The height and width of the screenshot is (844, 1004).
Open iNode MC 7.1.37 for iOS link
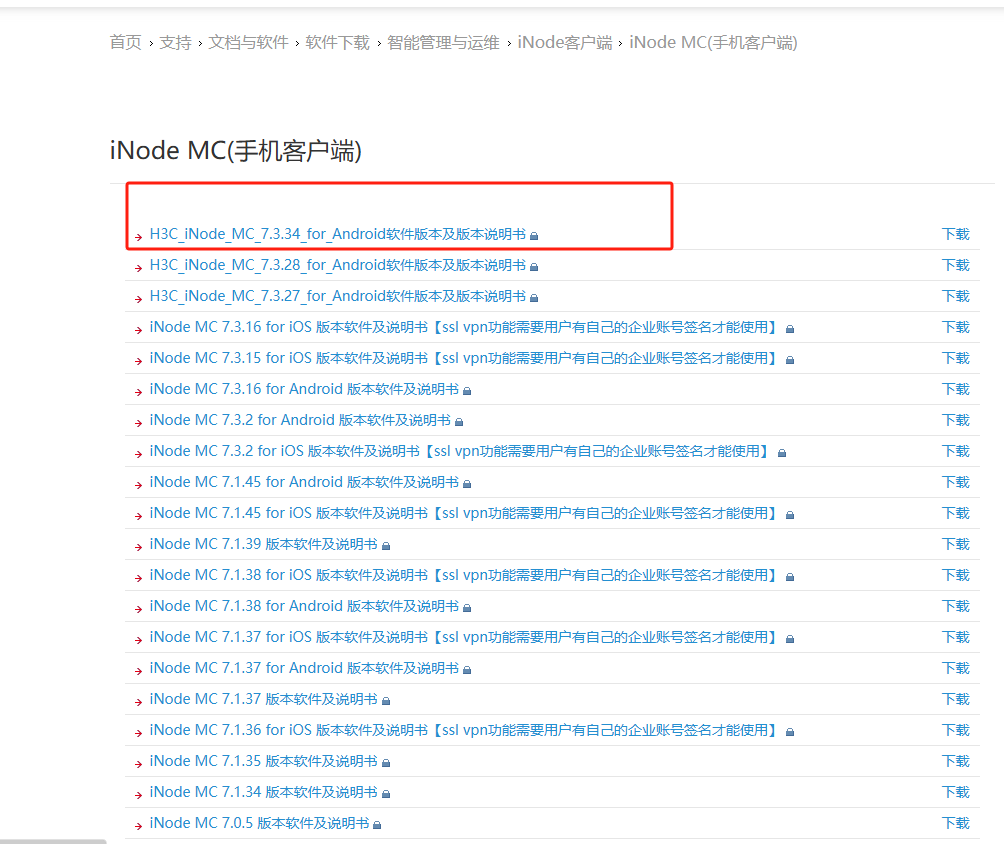point(465,637)
